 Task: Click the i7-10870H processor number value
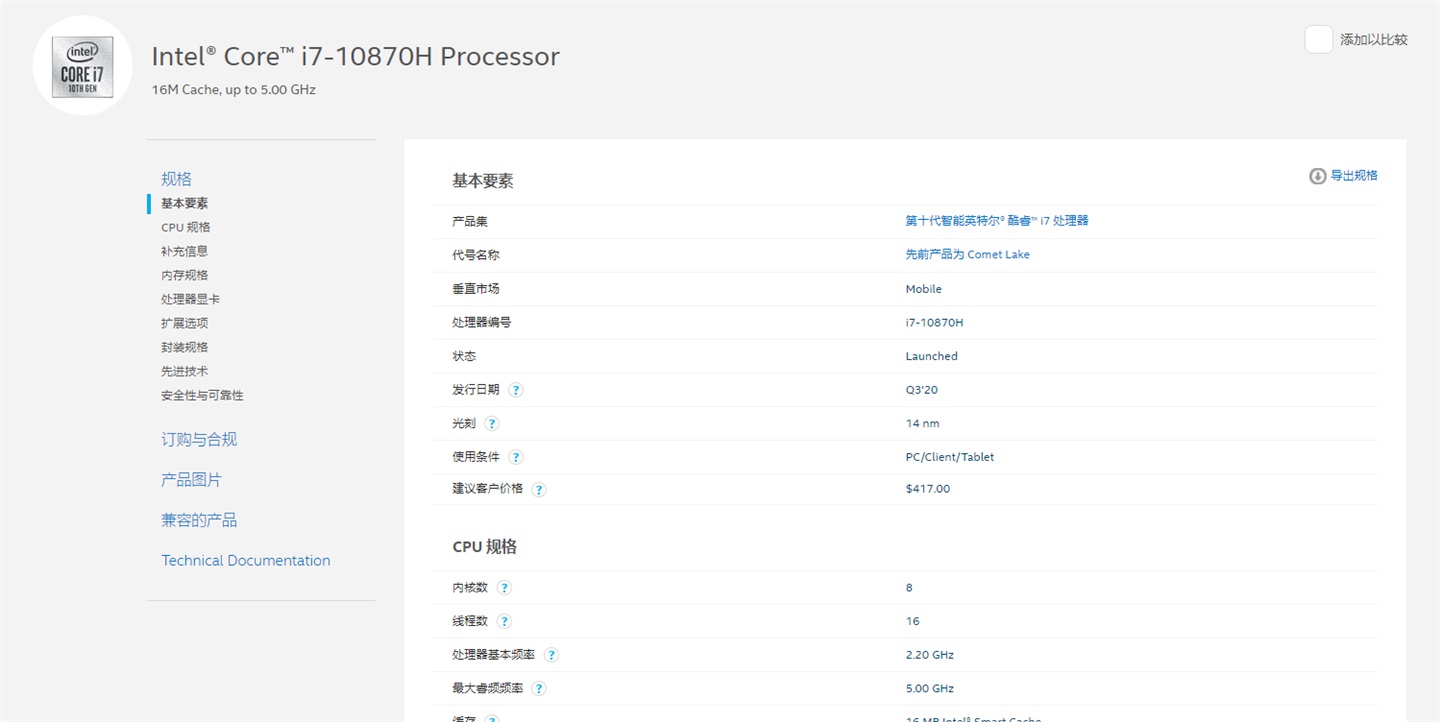pyautogui.click(x=935, y=322)
